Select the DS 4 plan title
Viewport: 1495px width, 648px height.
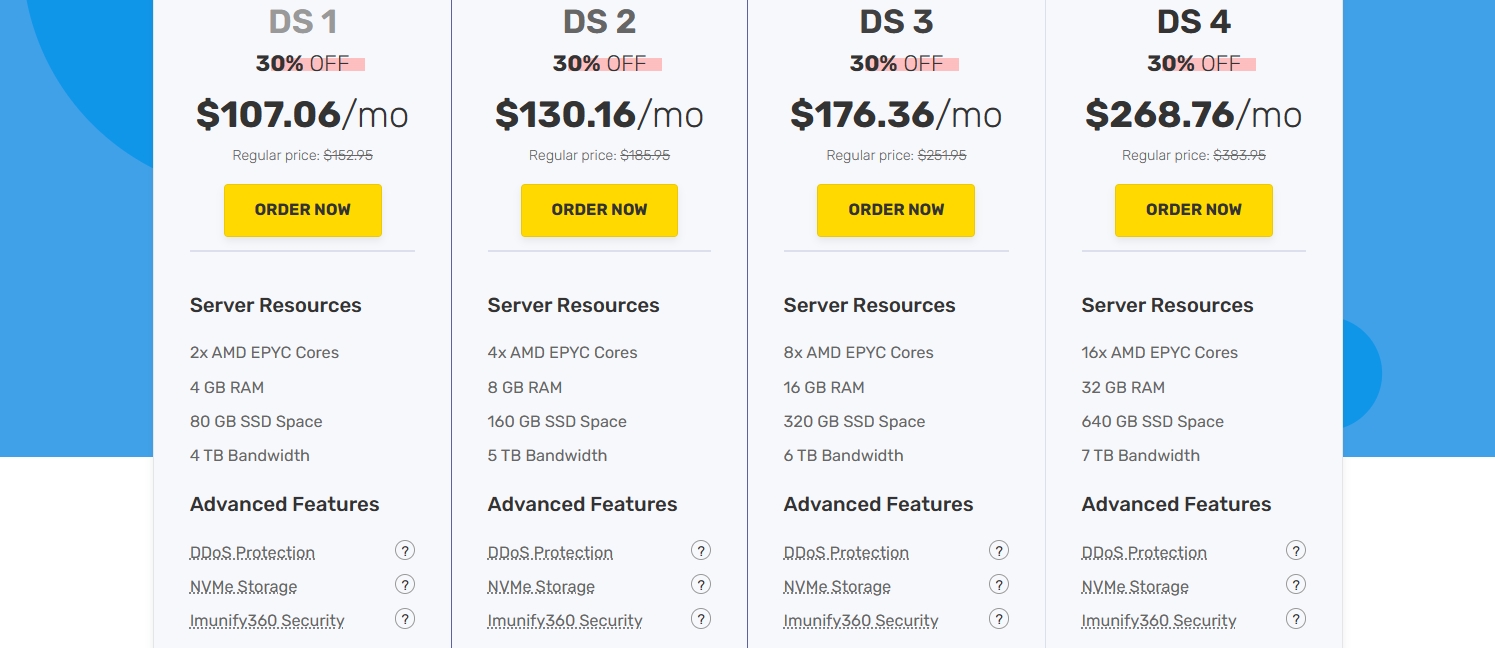pyautogui.click(x=1193, y=22)
